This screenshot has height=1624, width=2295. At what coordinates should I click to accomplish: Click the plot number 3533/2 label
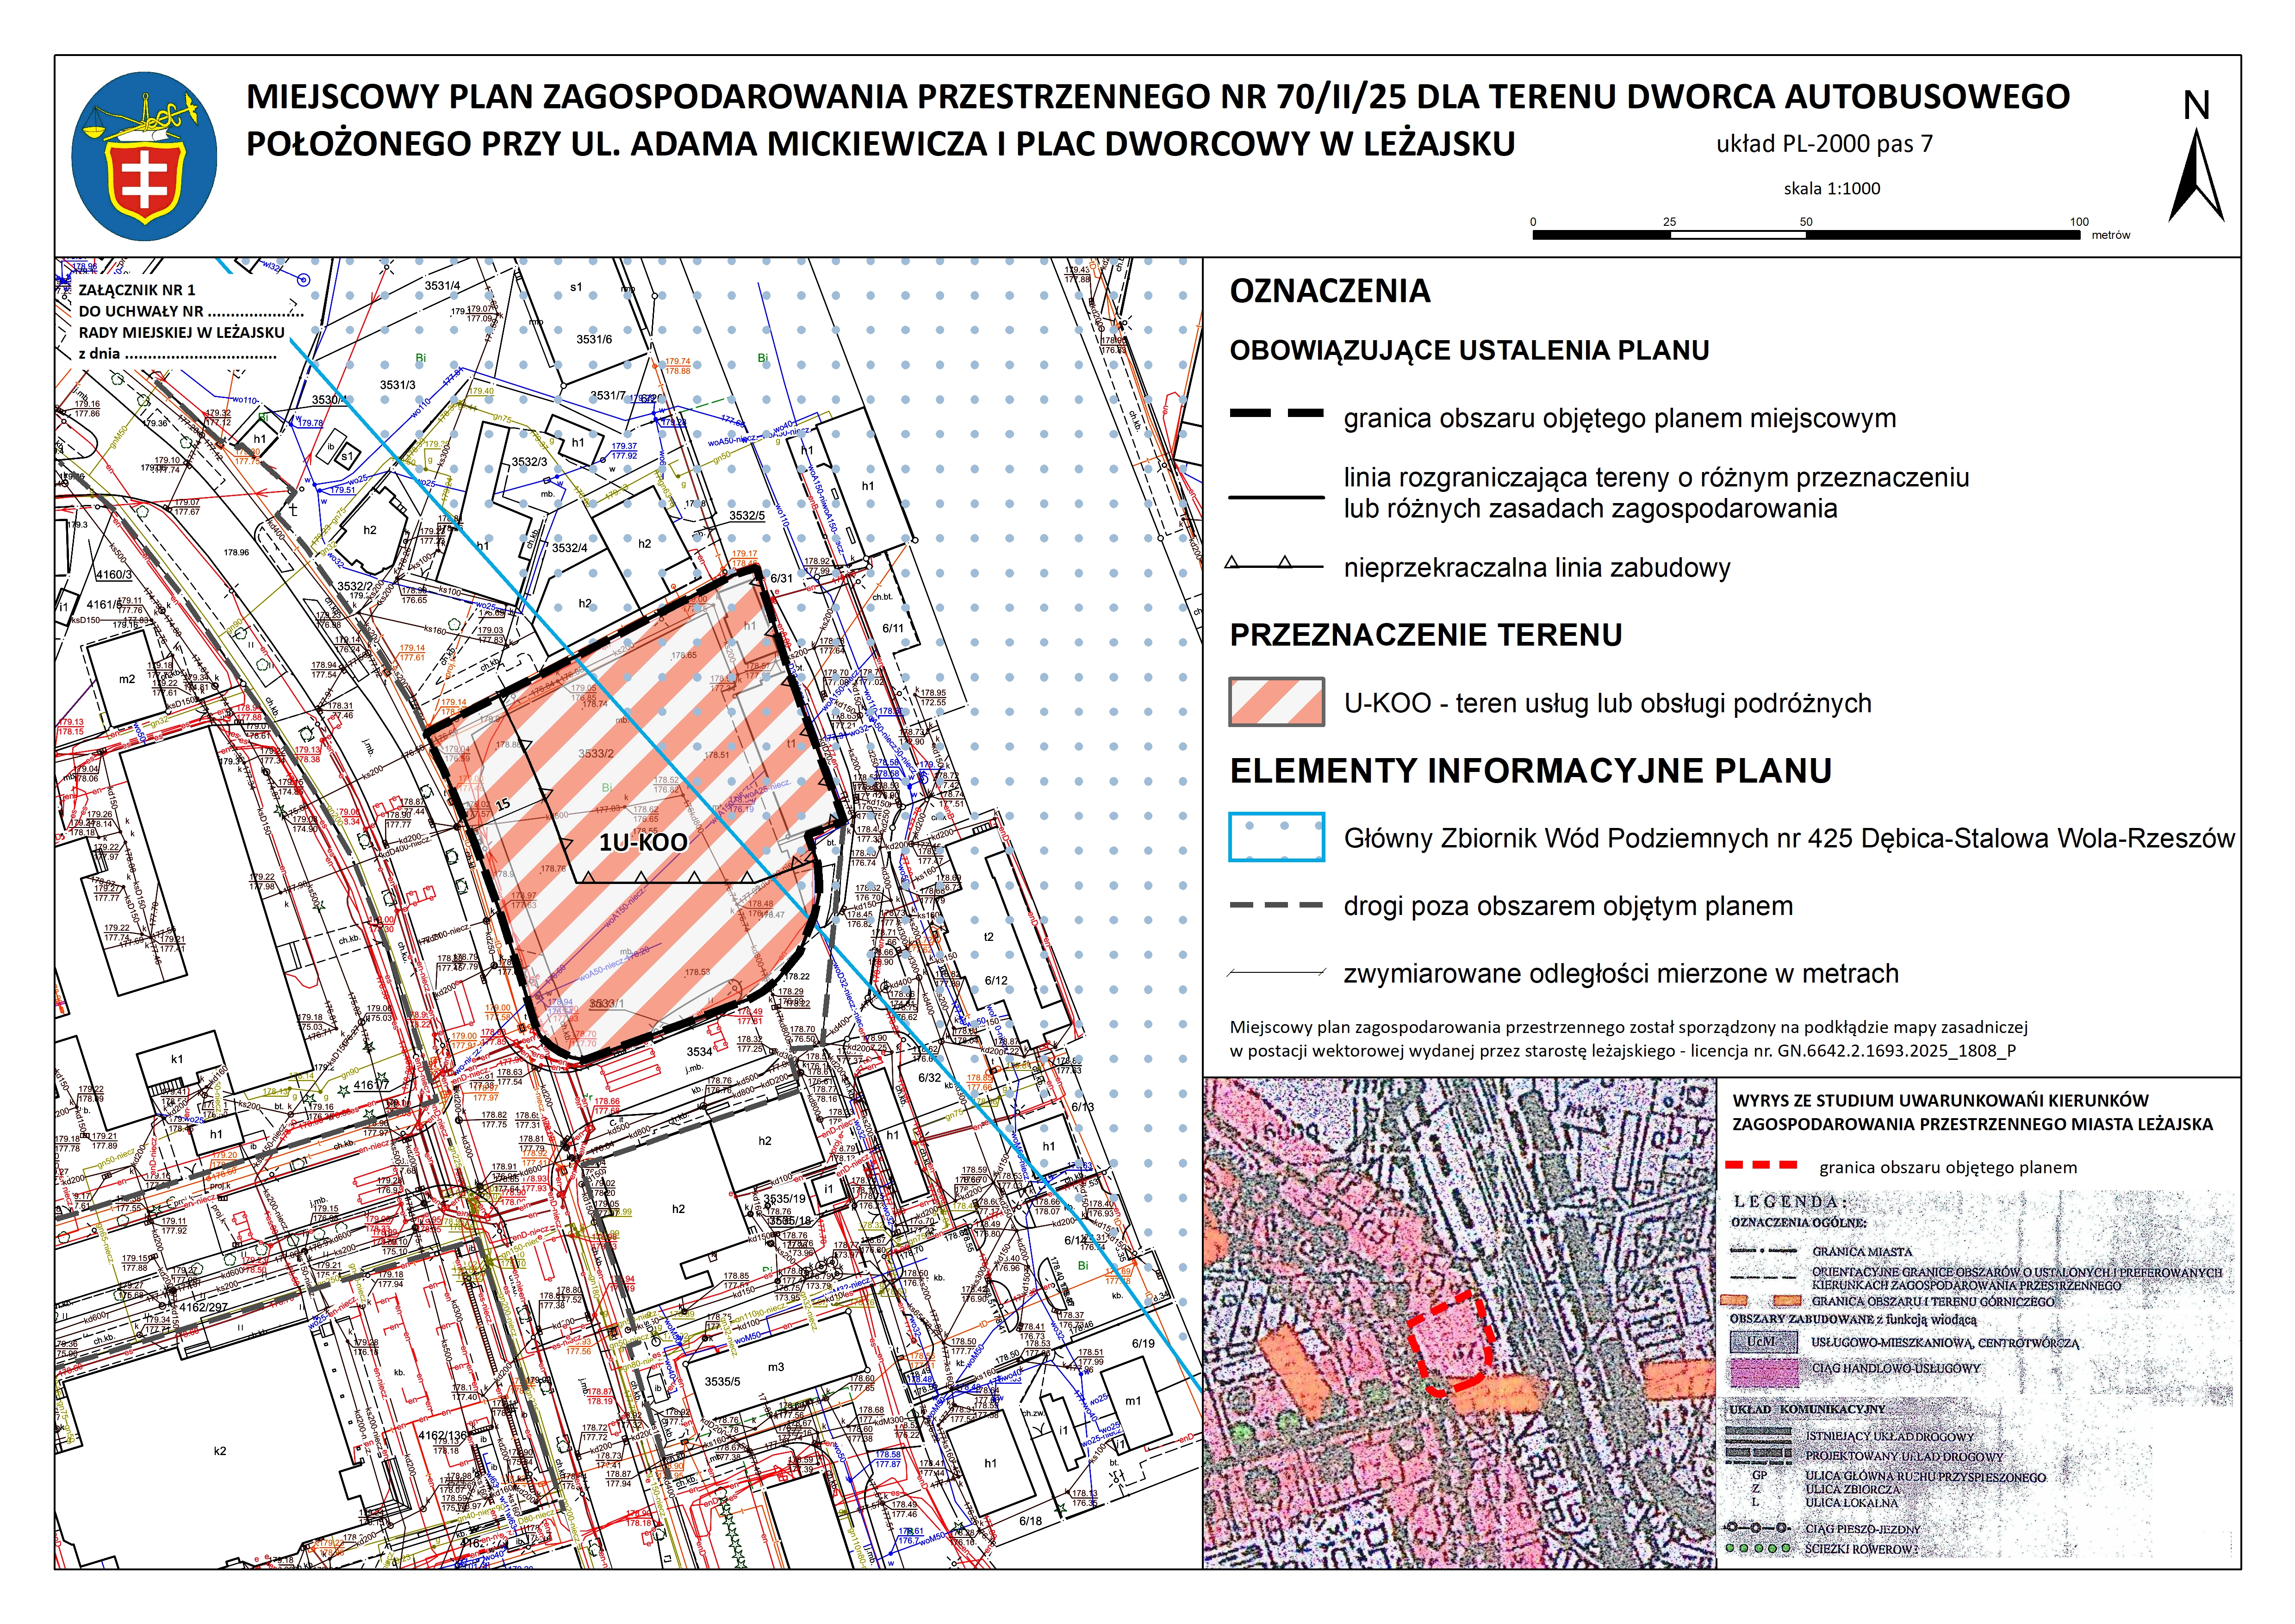tap(596, 753)
